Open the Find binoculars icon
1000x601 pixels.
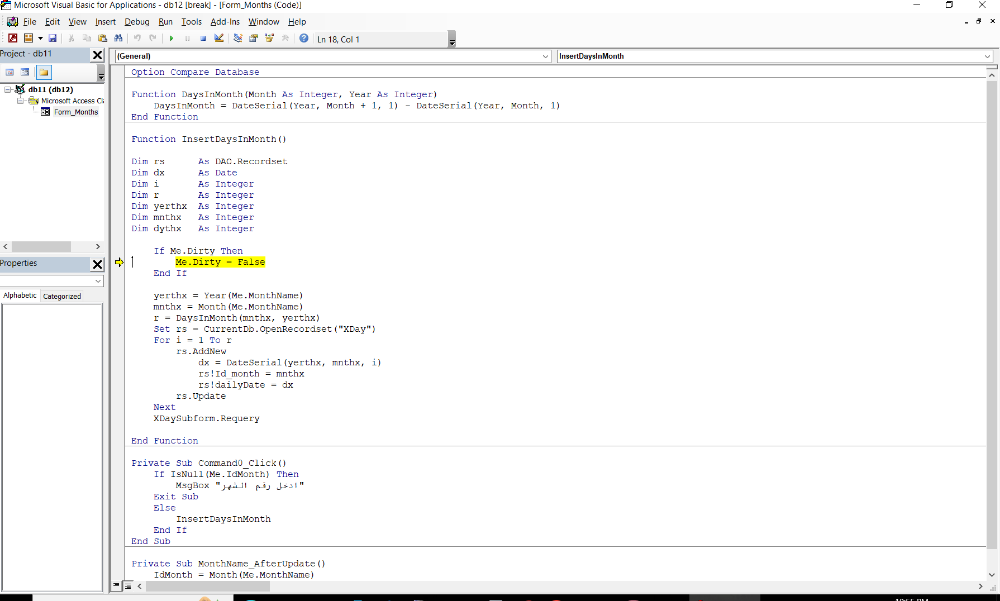[x=118, y=39]
